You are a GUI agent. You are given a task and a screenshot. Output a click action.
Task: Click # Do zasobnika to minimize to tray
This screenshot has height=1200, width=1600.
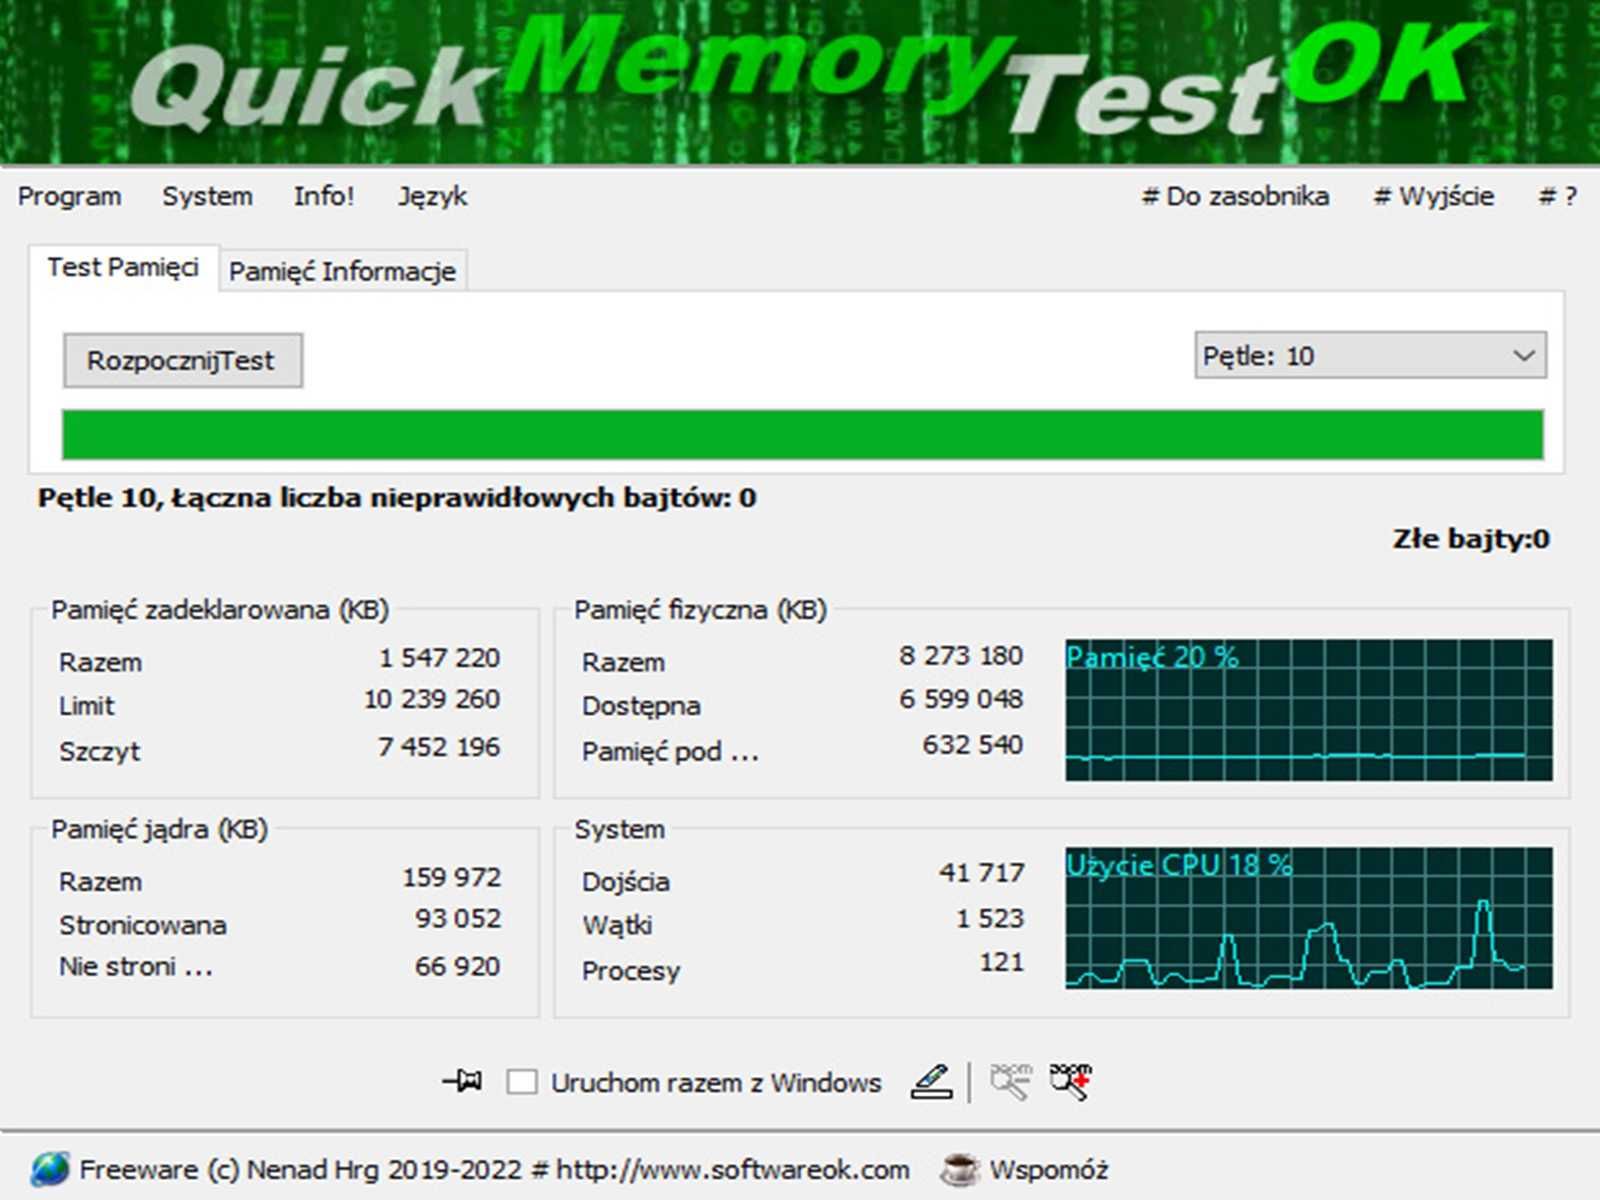(1235, 196)
